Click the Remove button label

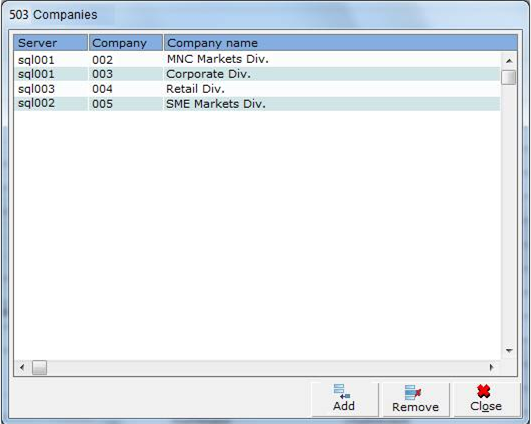(415, 407)
